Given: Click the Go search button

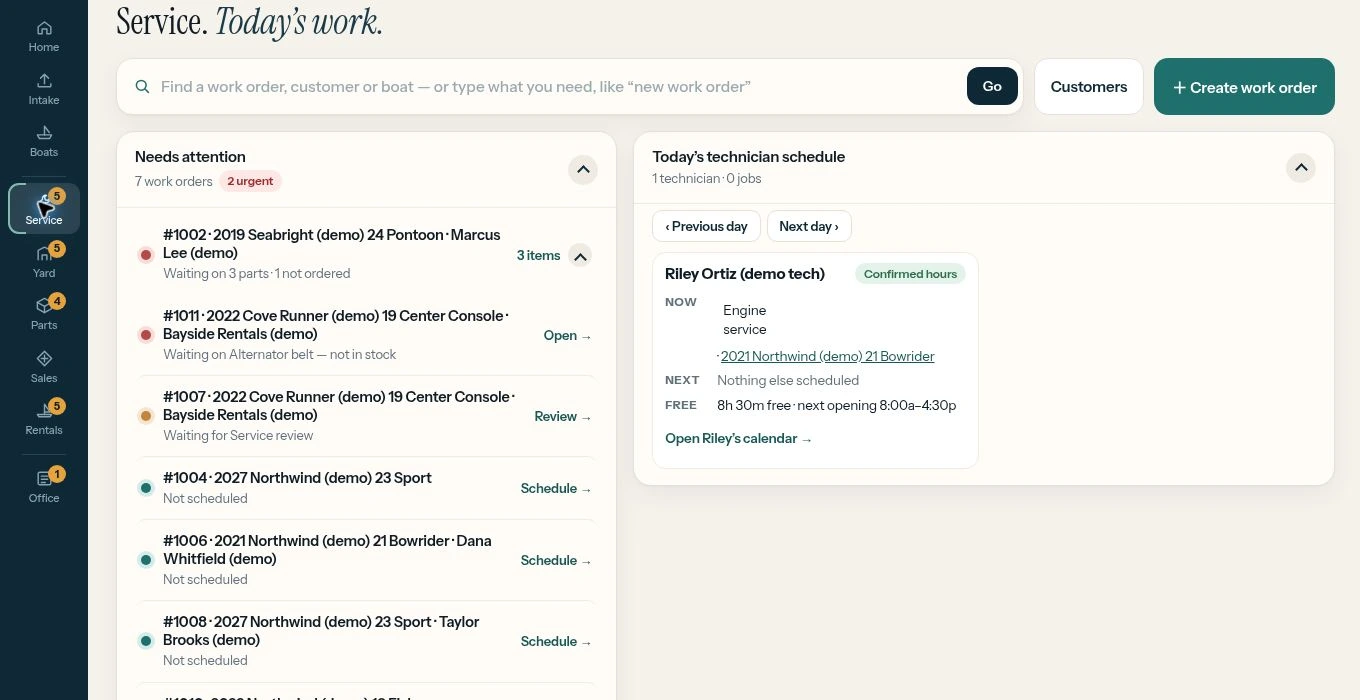Looking at the screenshot, I should (992, 87).
